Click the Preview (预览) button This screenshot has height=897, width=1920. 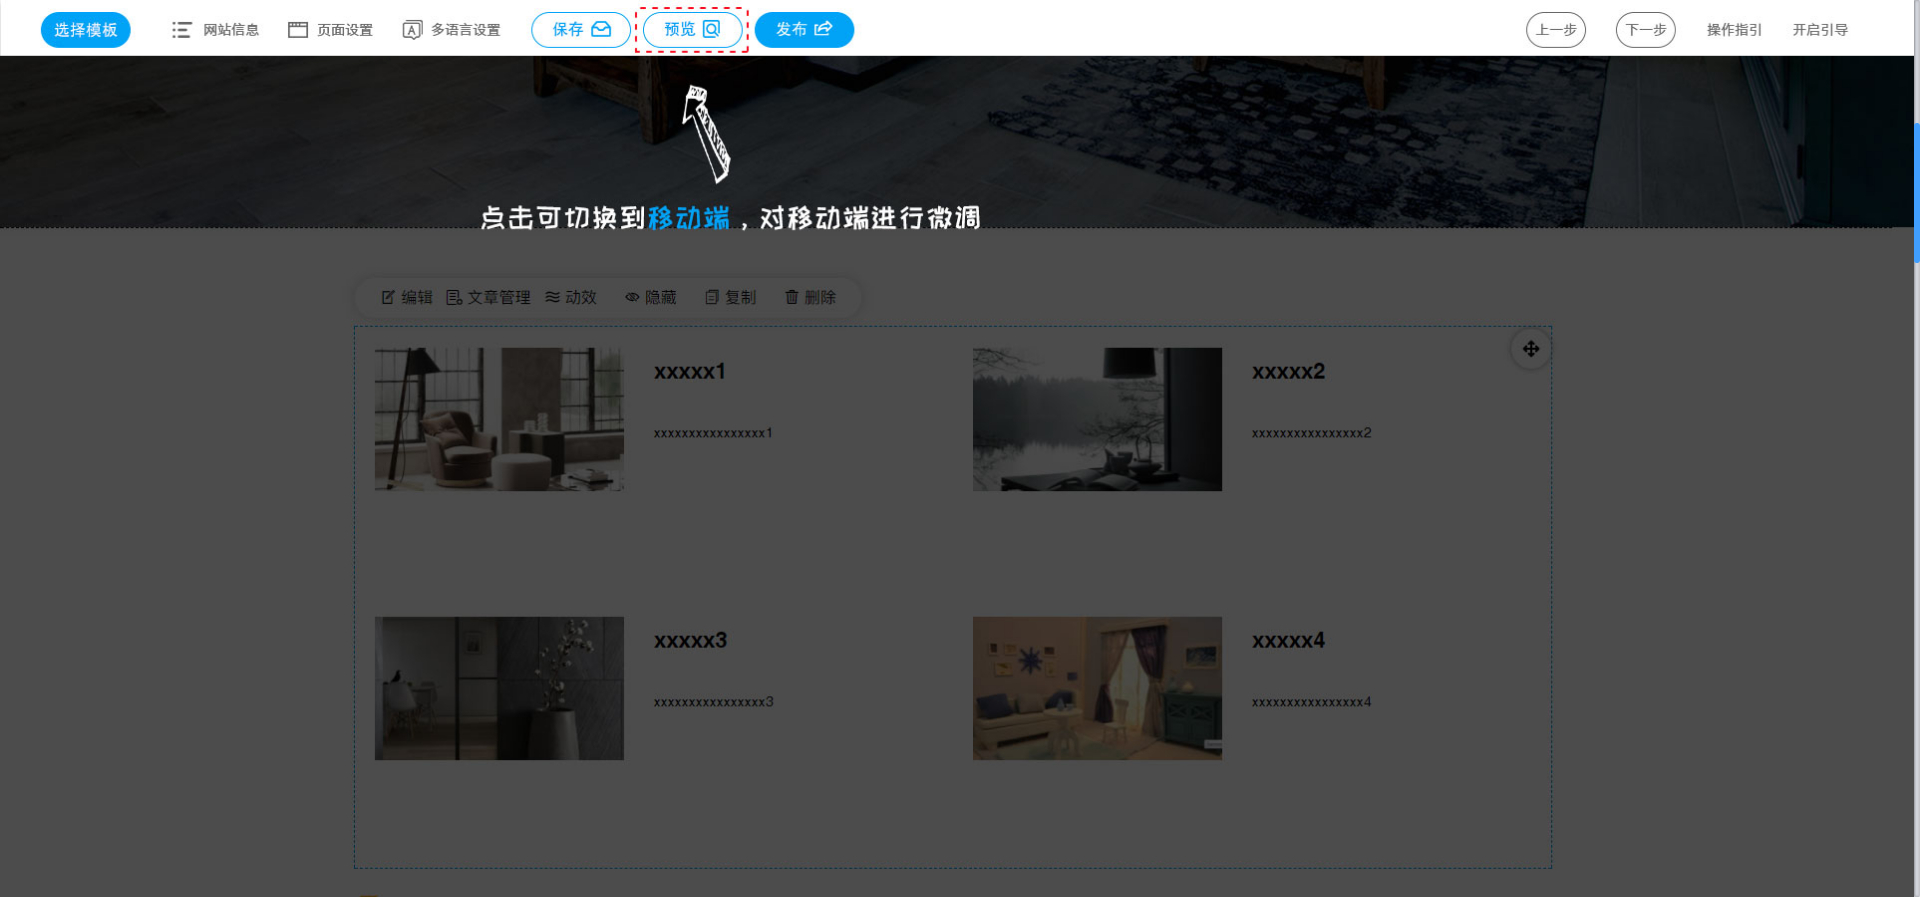point(692,30)
